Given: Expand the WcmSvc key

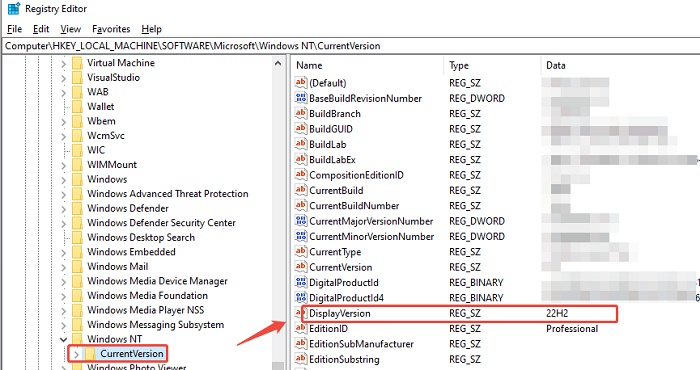Looking at the screenshot, I should click(63, 137).
